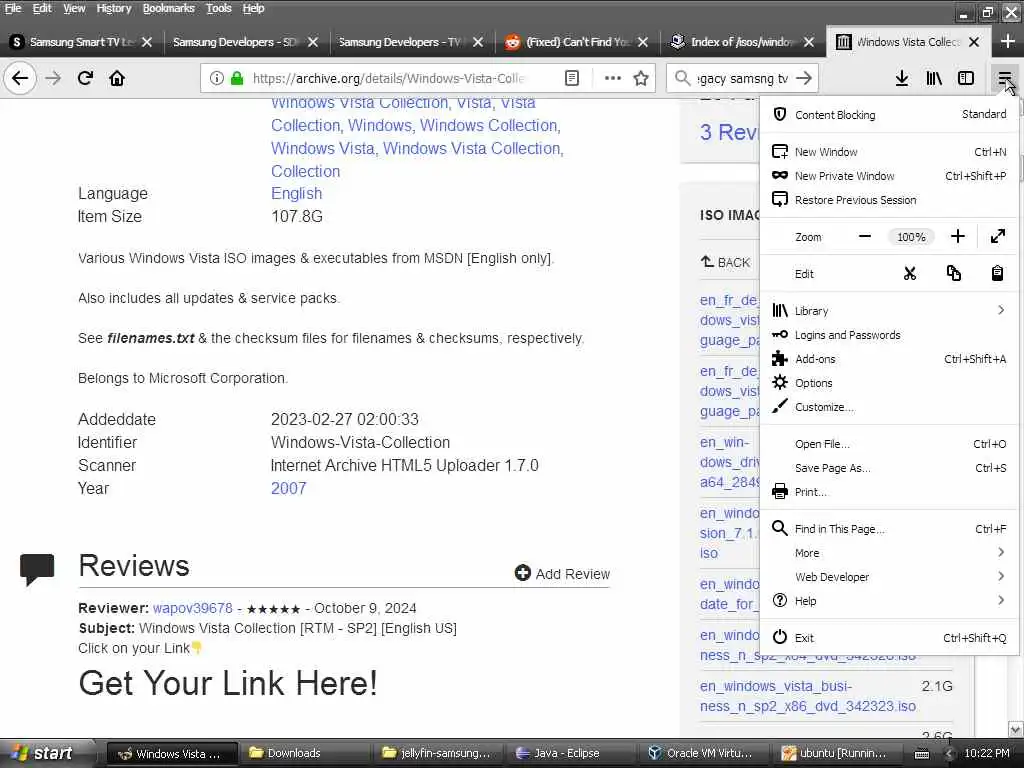Screen dimensions: 1024x768
Task: Switch to Oracle VM VirtualBox taskbar item
Action: tap(702, 754)
